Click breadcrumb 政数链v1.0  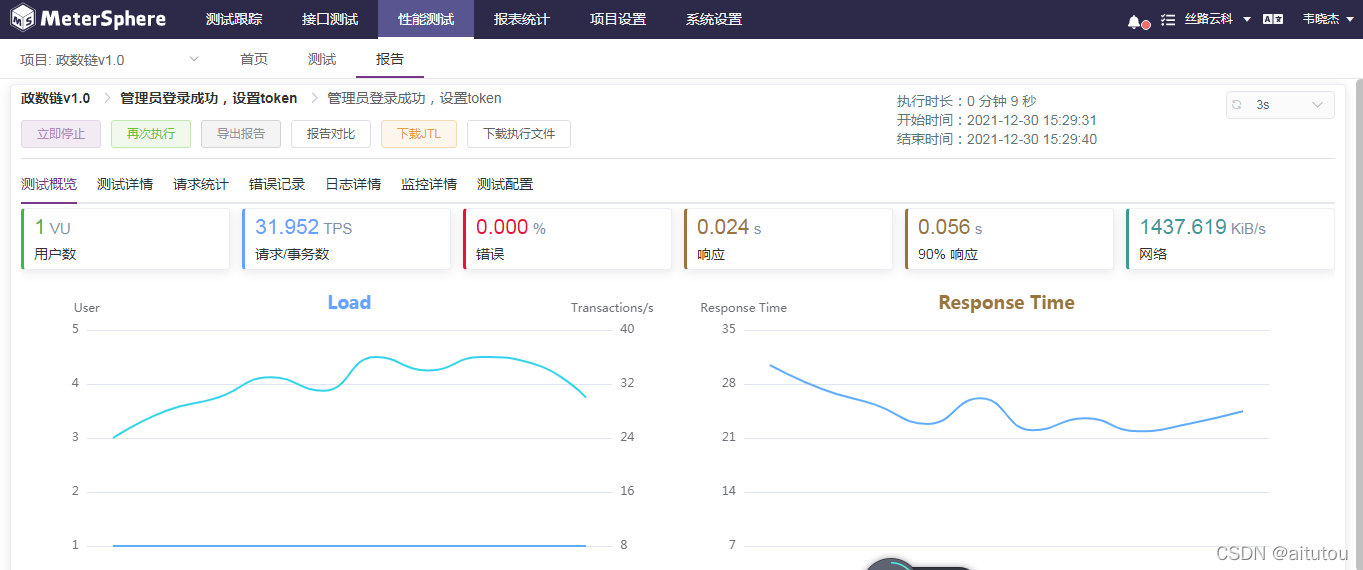56,98
